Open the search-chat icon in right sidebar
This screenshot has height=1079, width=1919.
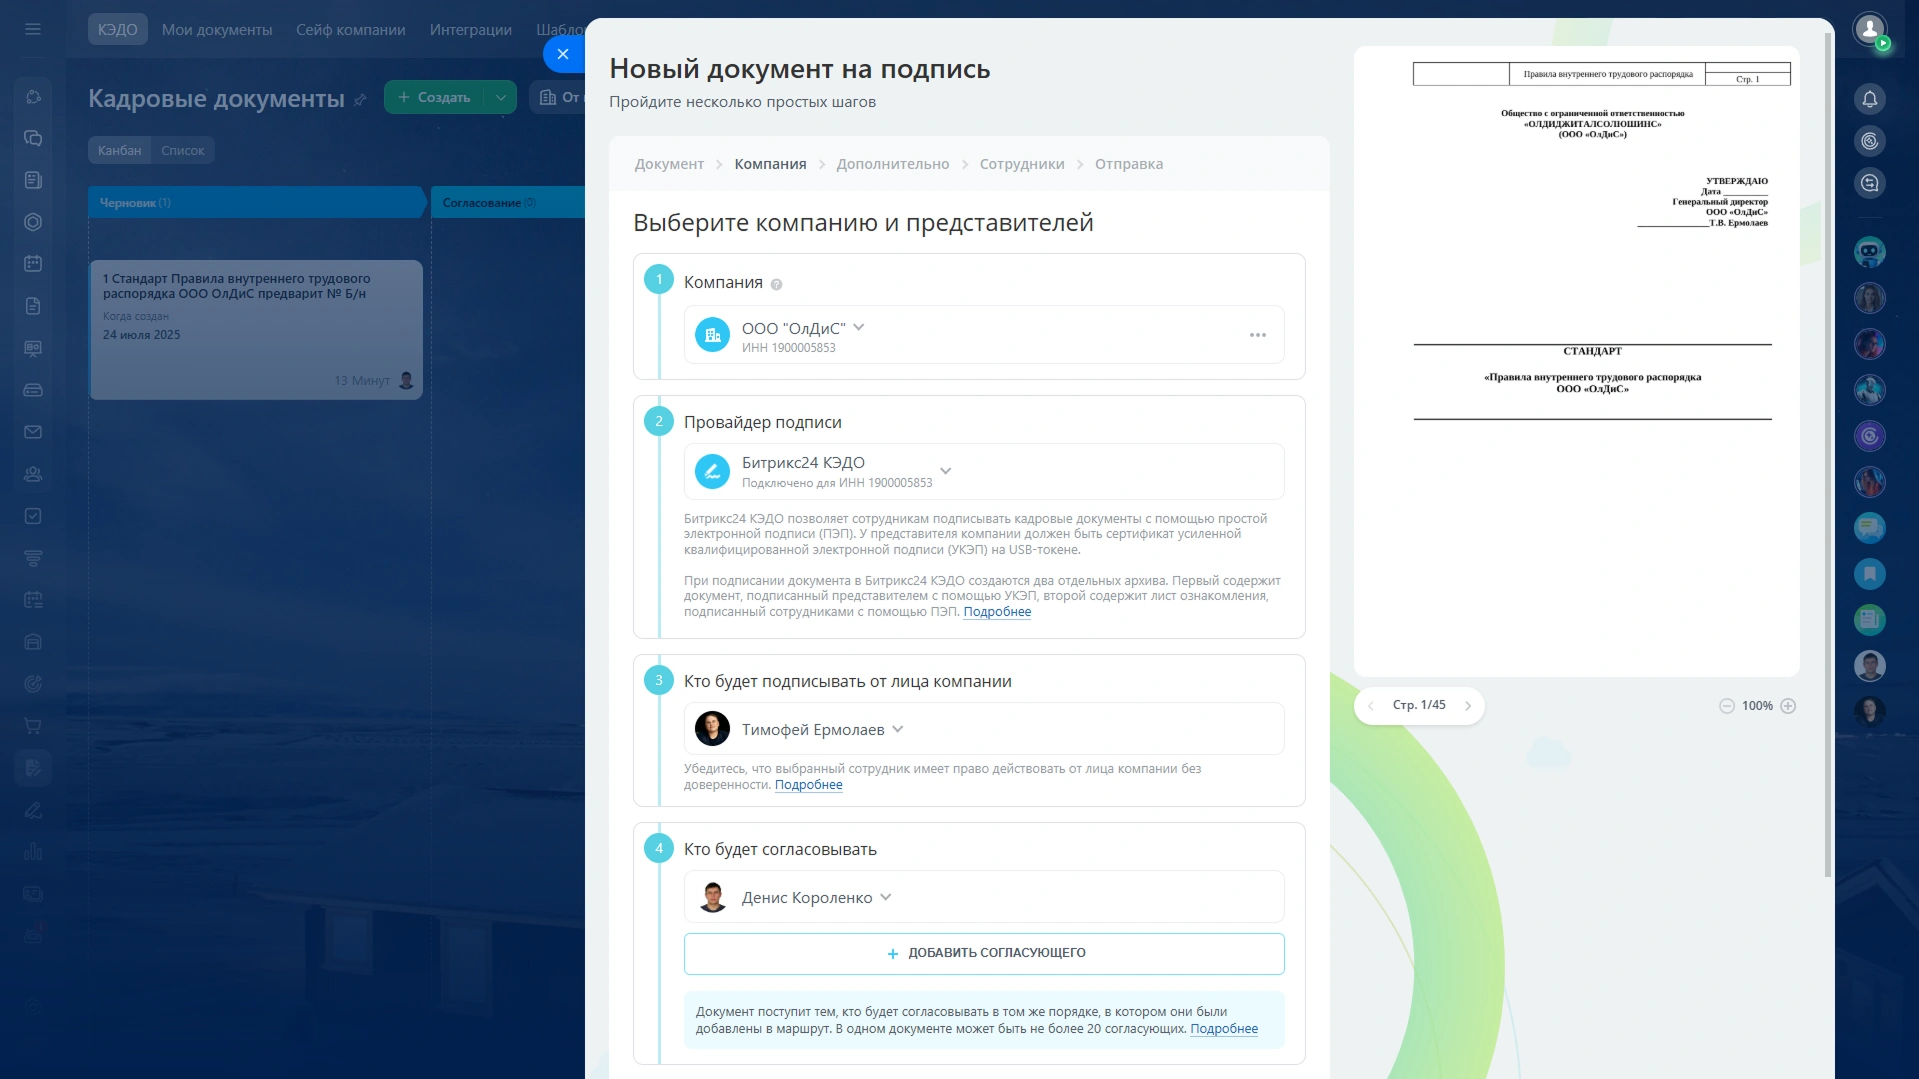(1869, 183)
